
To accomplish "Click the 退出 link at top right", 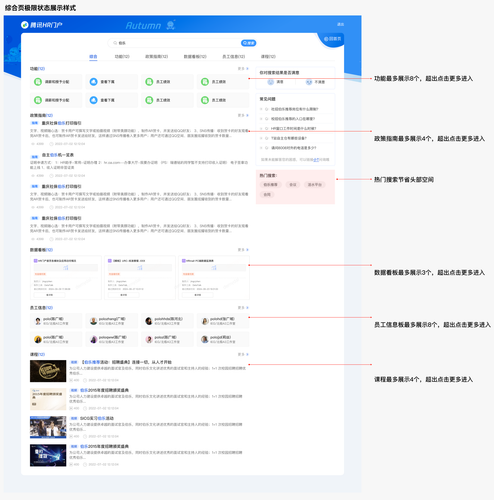I will [340, 24].
